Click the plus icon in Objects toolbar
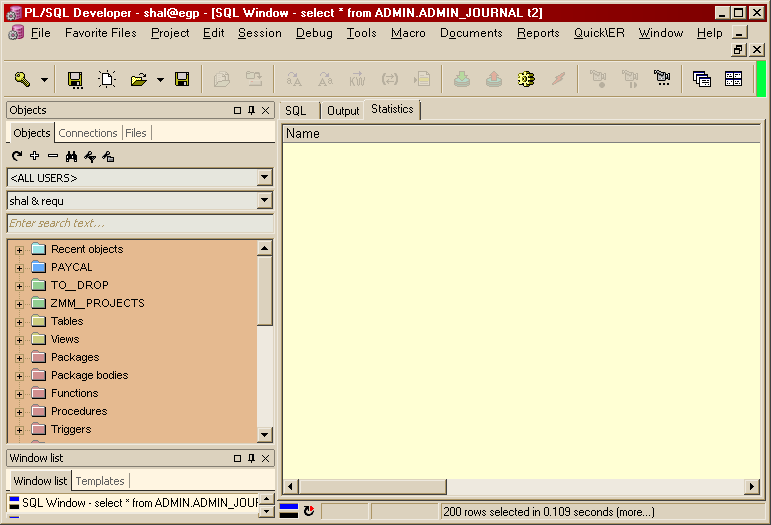The image size is (771, 525). 34,156
